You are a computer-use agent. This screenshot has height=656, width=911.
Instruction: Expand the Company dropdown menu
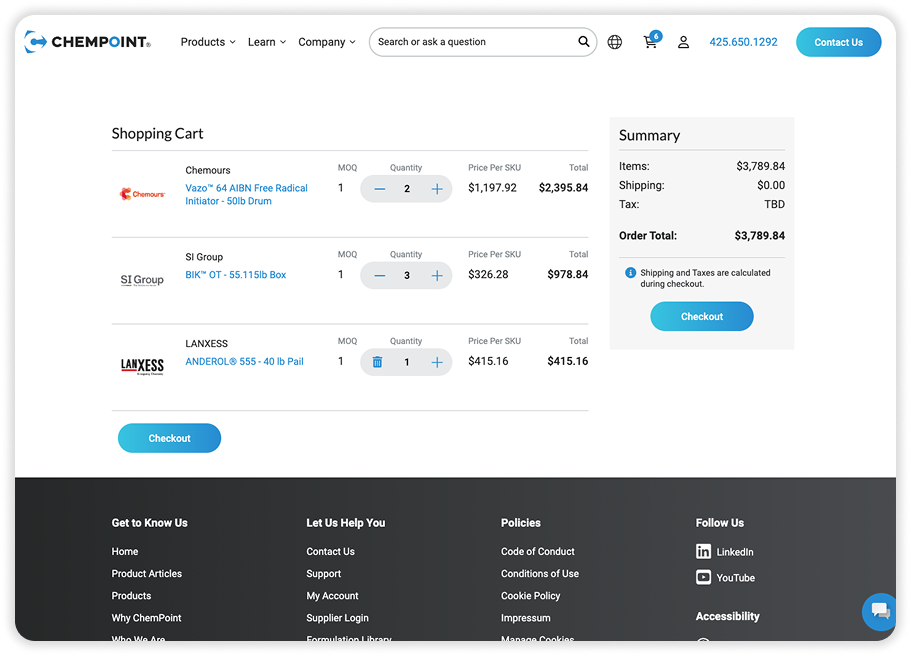[327, 42]
